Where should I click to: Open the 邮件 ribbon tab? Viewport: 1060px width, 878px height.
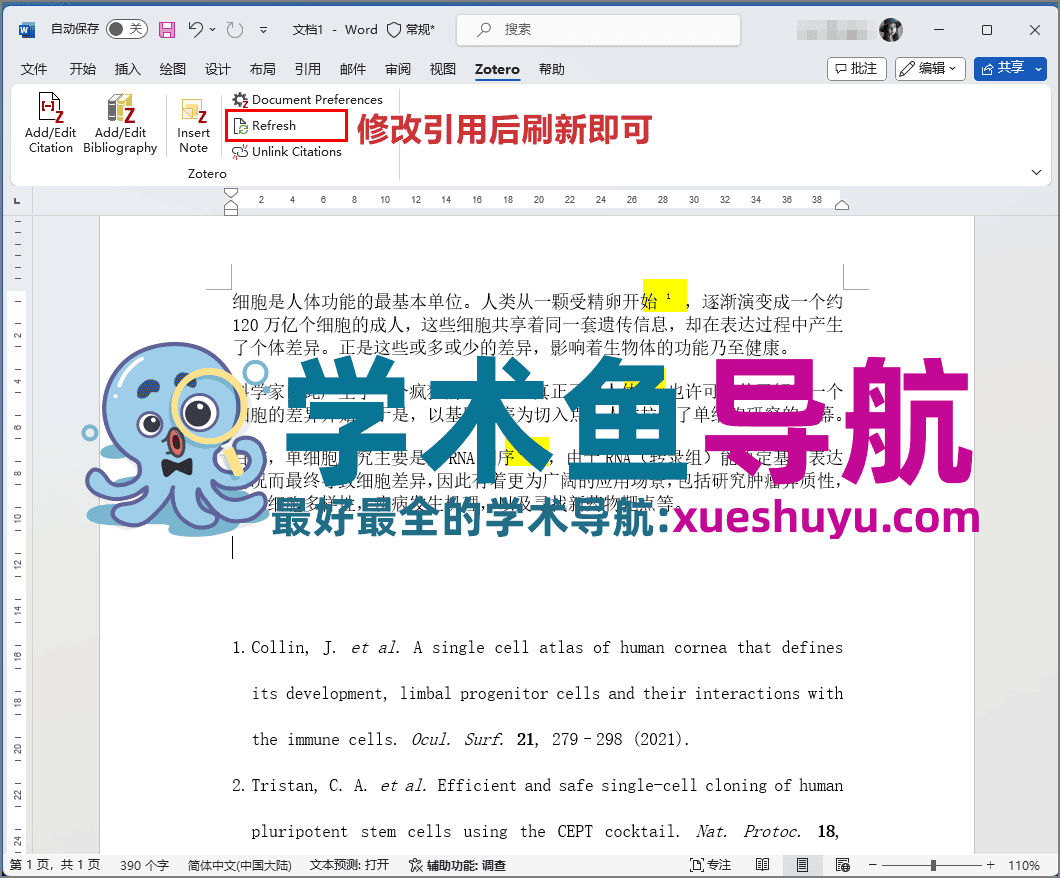tap(352, 69)
